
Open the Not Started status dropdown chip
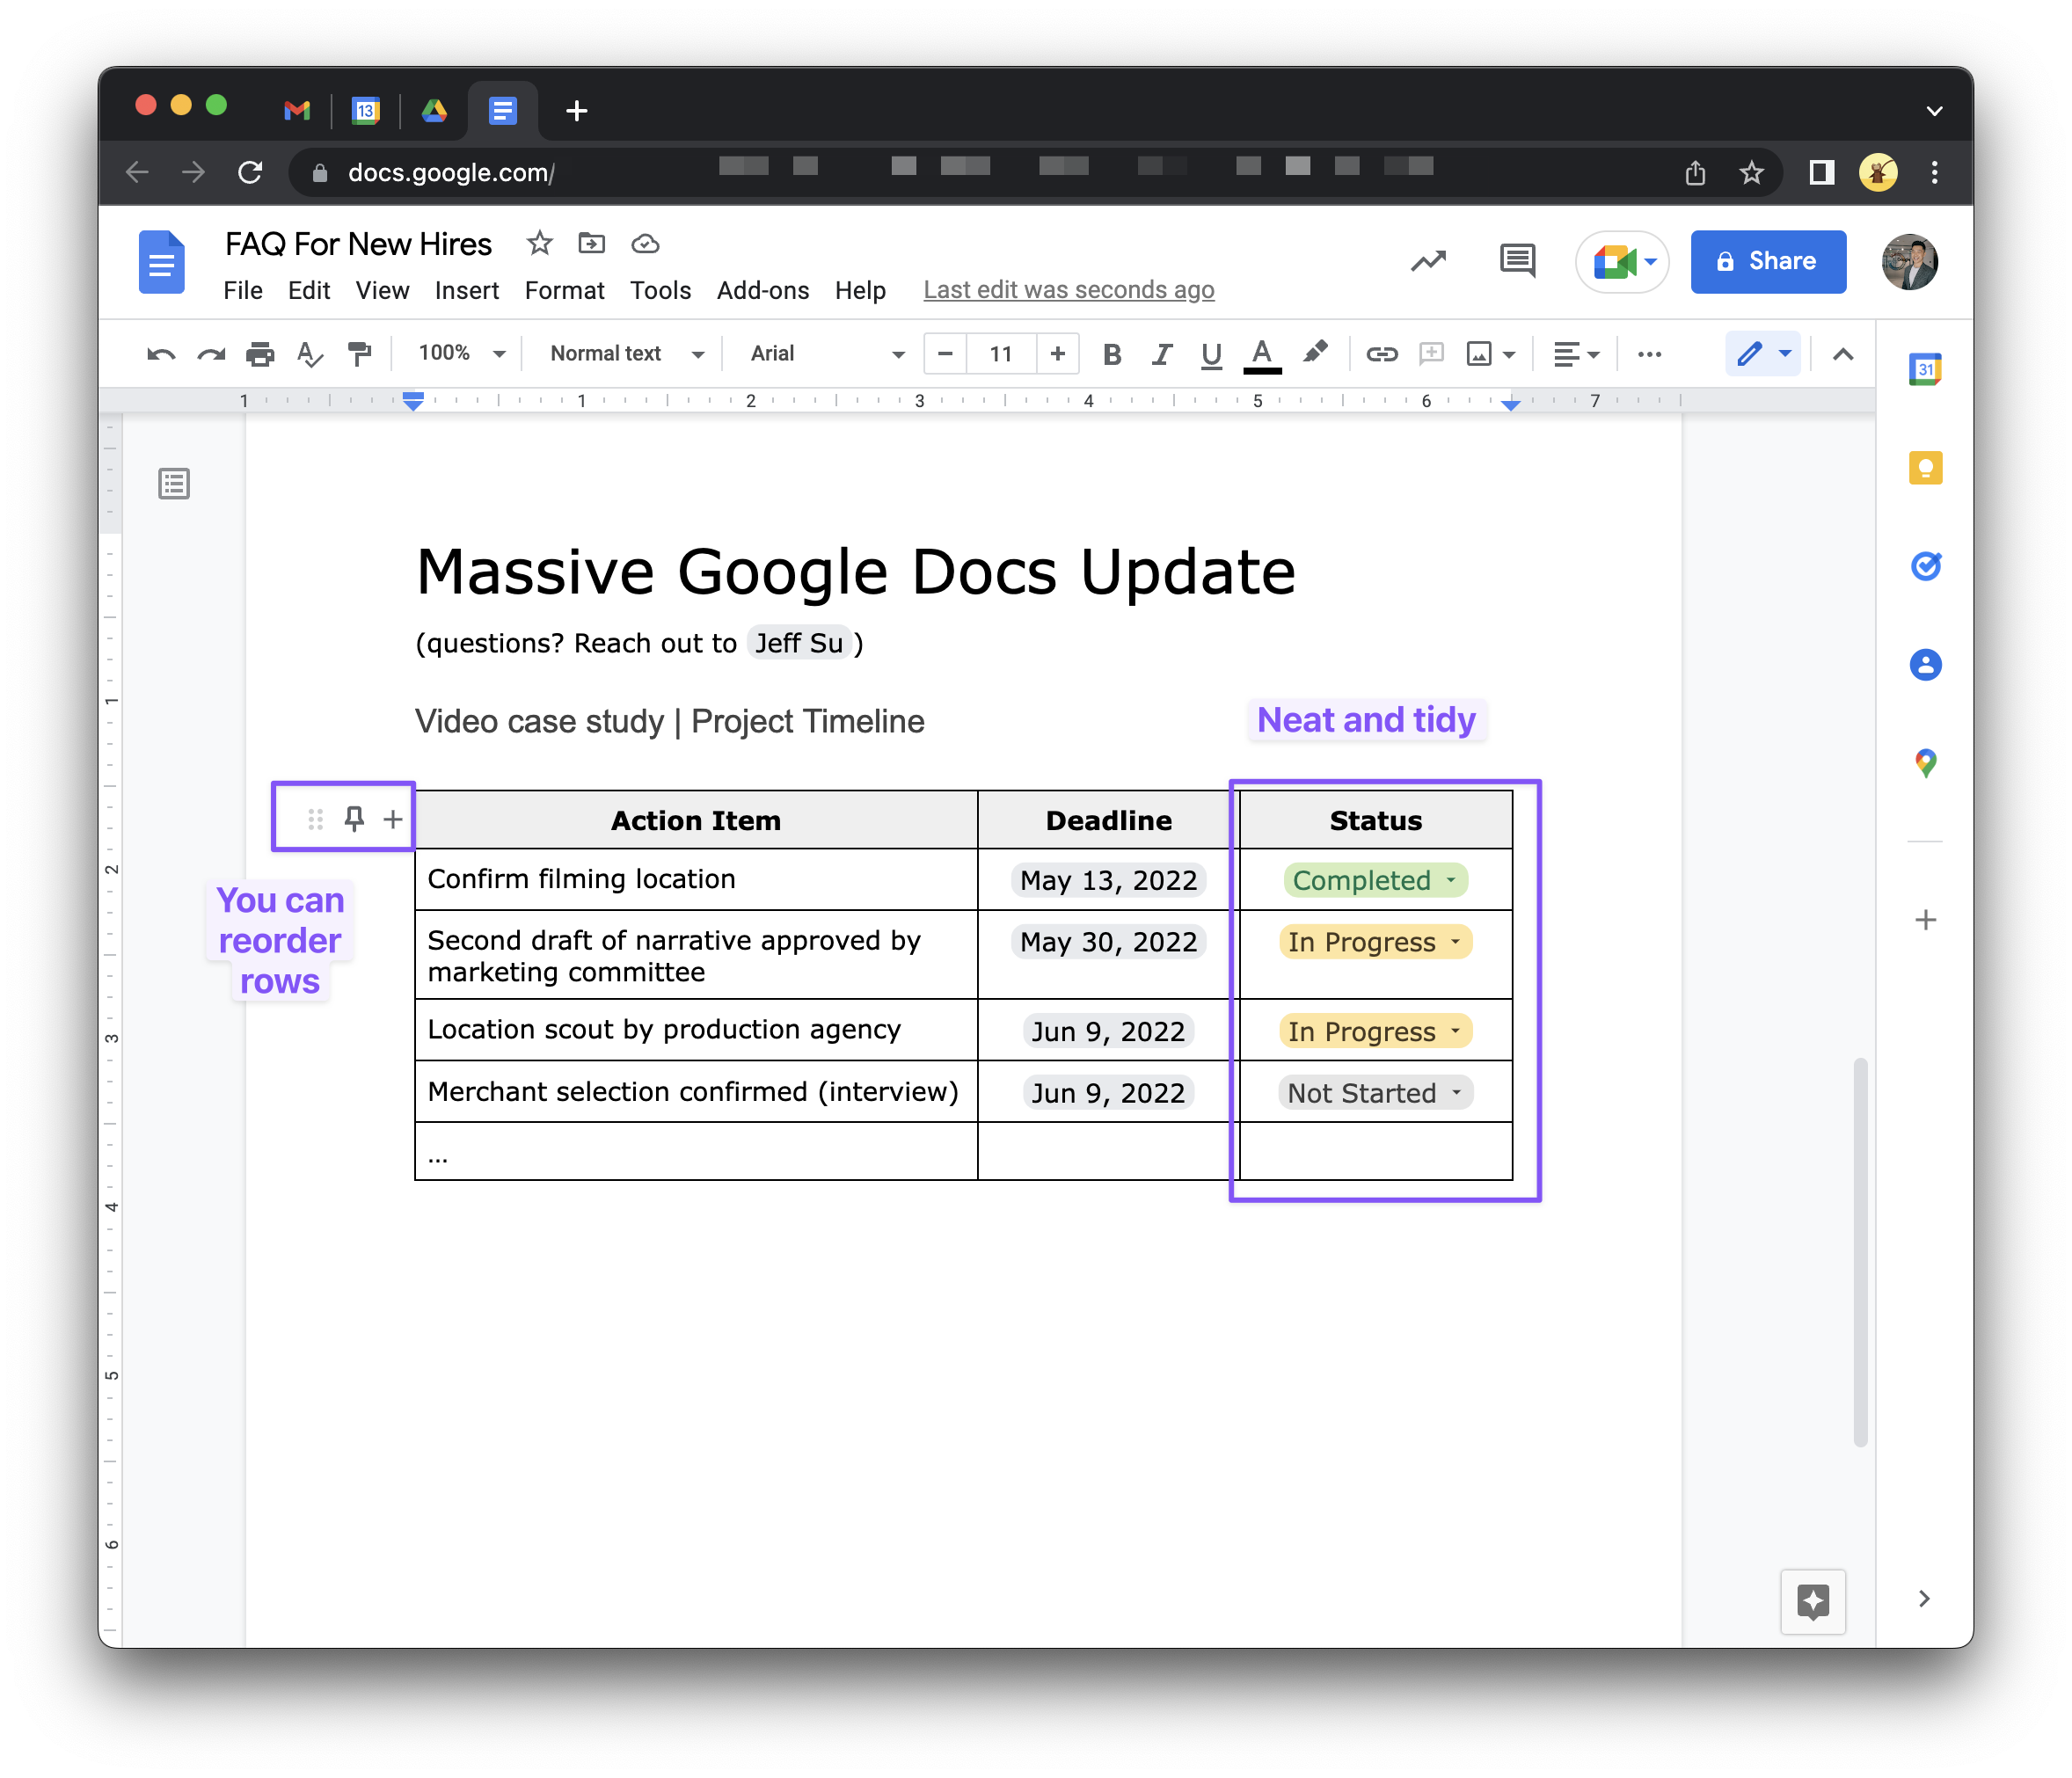click(x=1375, y=1093)
